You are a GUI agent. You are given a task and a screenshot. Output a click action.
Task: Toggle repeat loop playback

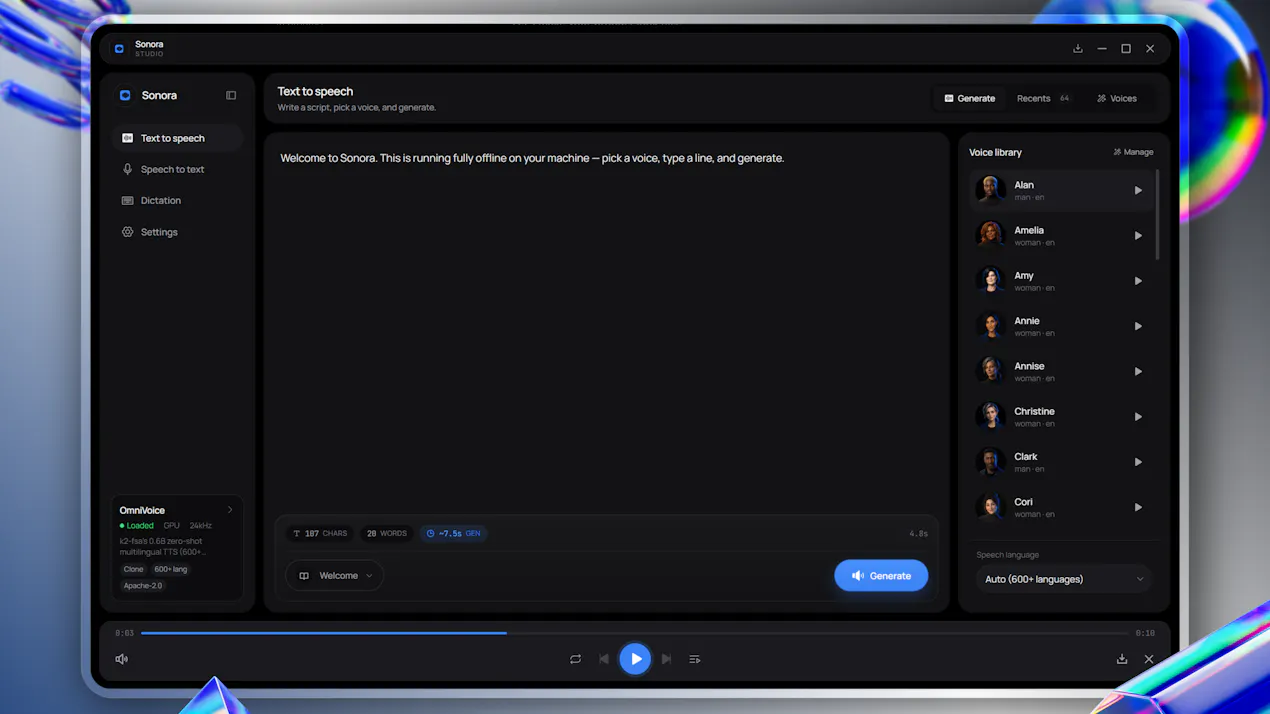(x=575, y=659)
